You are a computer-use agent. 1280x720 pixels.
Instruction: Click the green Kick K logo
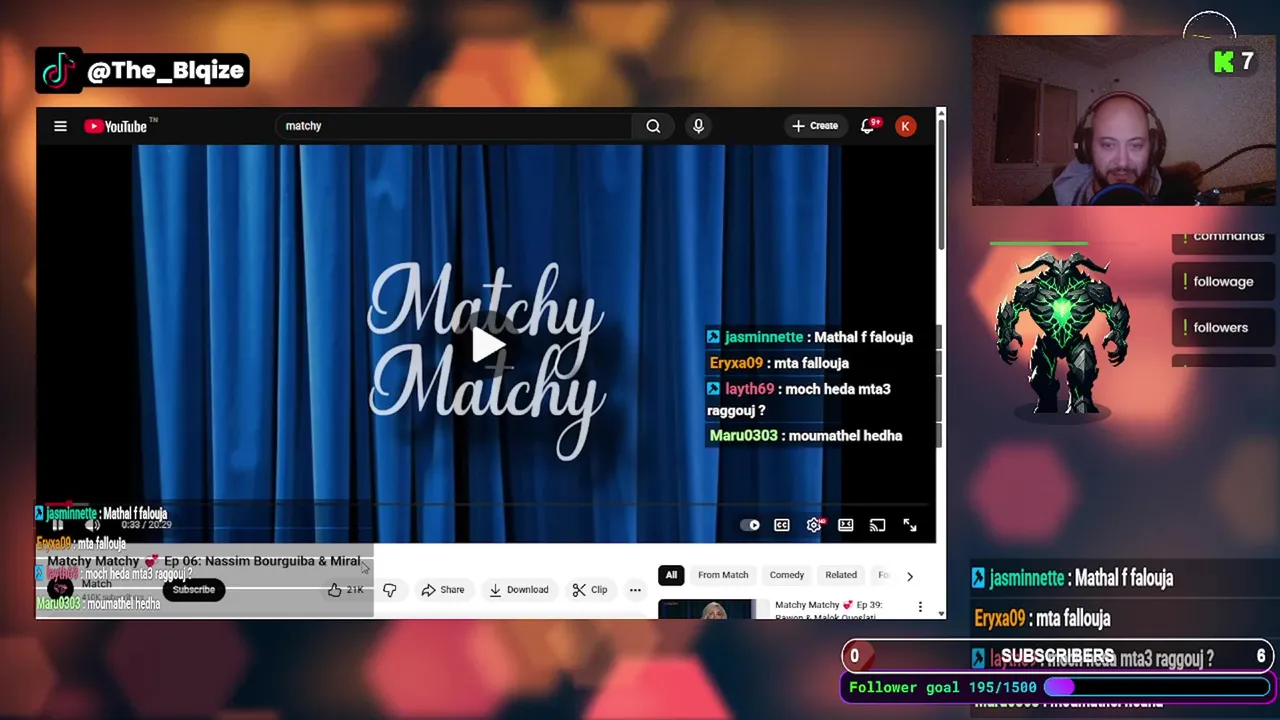pyautogui.click(x=1224, y=62)
